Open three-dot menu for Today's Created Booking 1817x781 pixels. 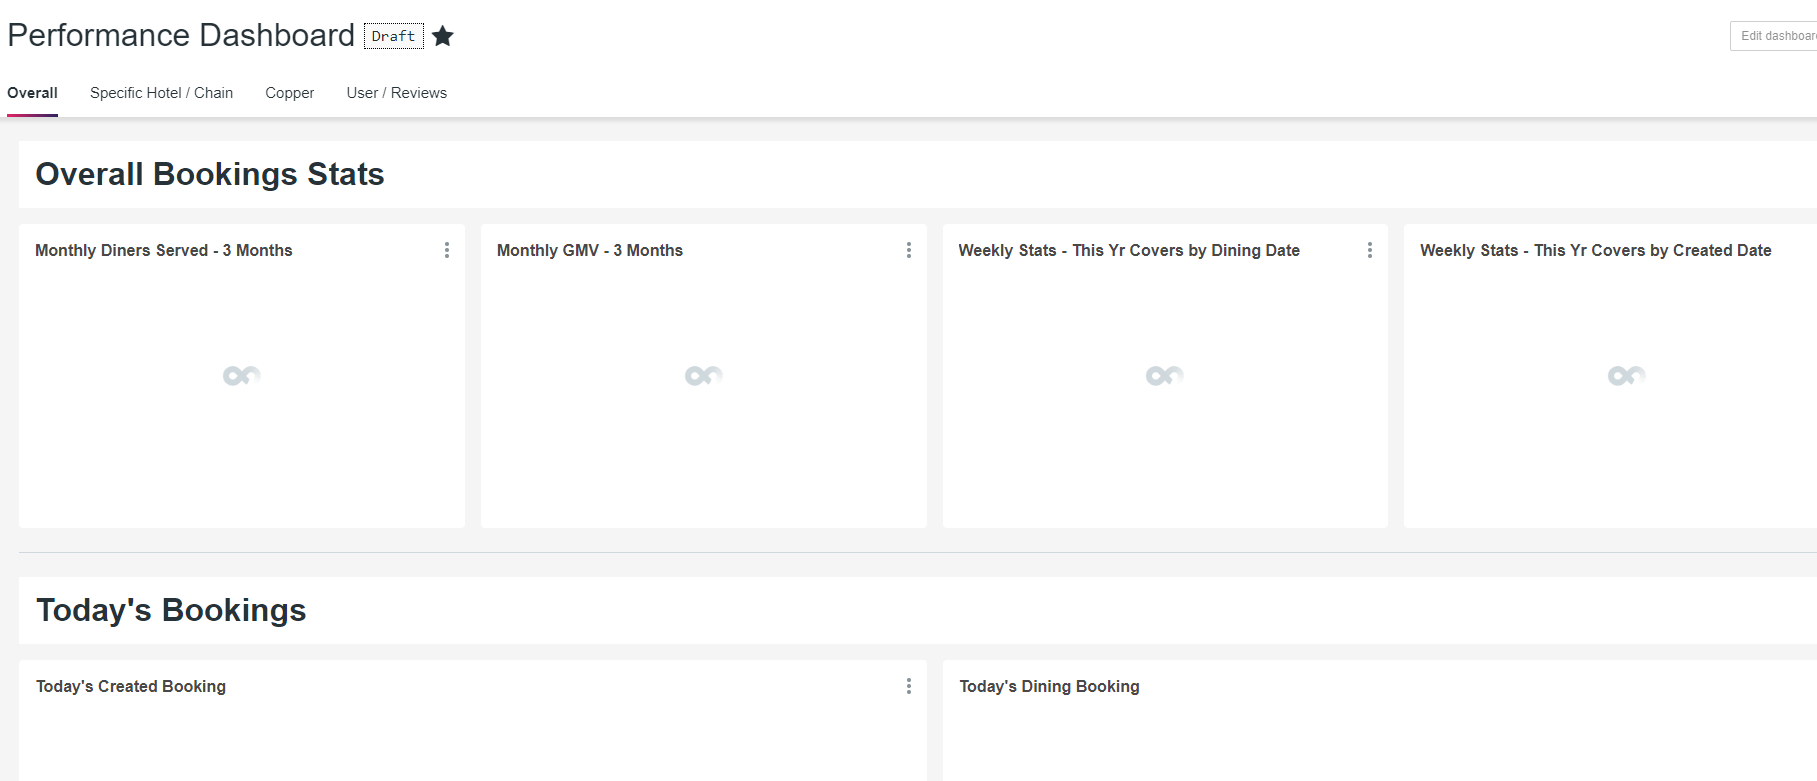[x=908, y=686]
